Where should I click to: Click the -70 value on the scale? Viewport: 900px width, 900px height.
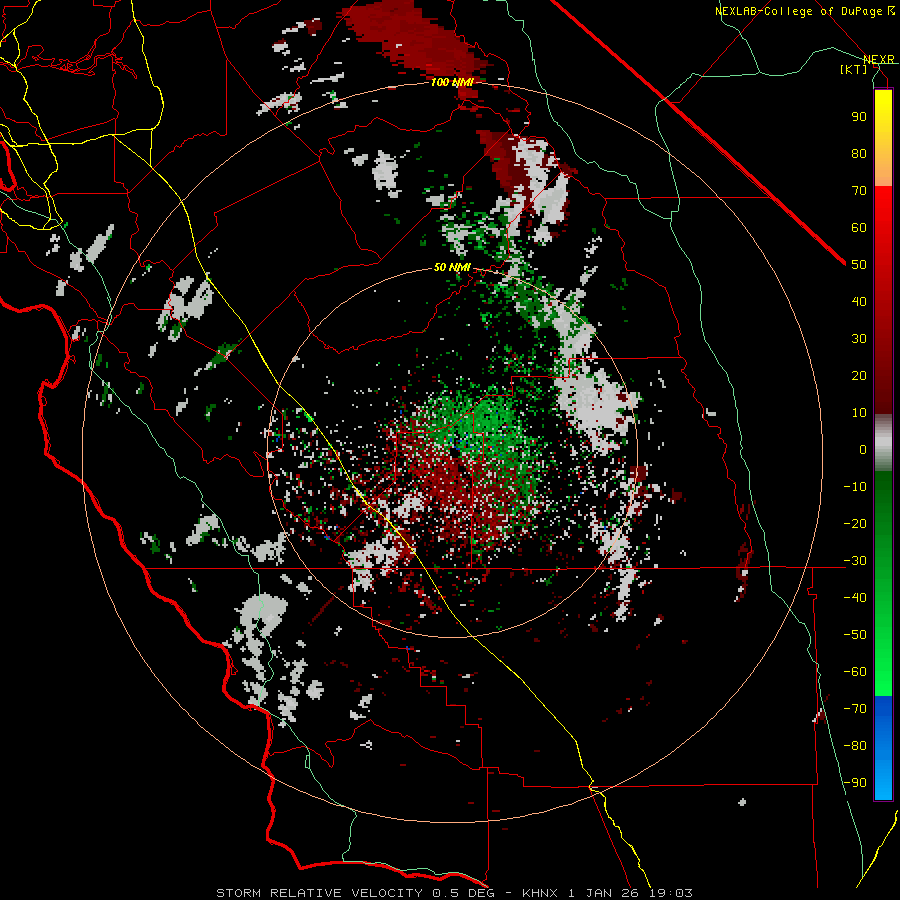pos(855,709)
